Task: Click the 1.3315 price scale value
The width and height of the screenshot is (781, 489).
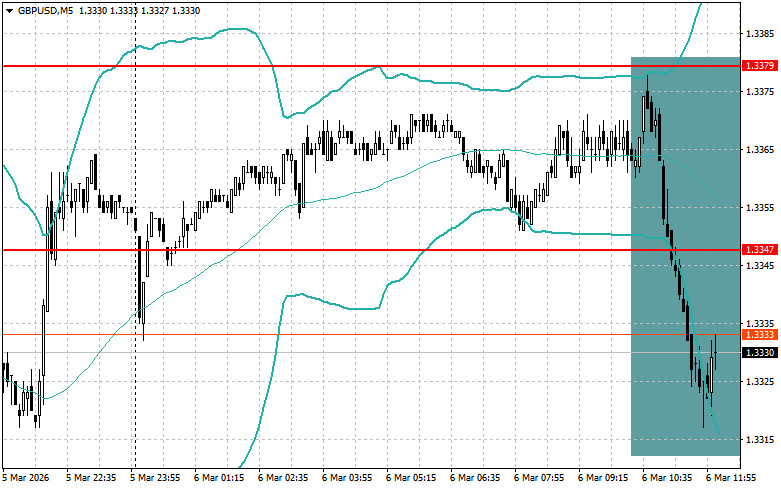Action: [760, 440]
